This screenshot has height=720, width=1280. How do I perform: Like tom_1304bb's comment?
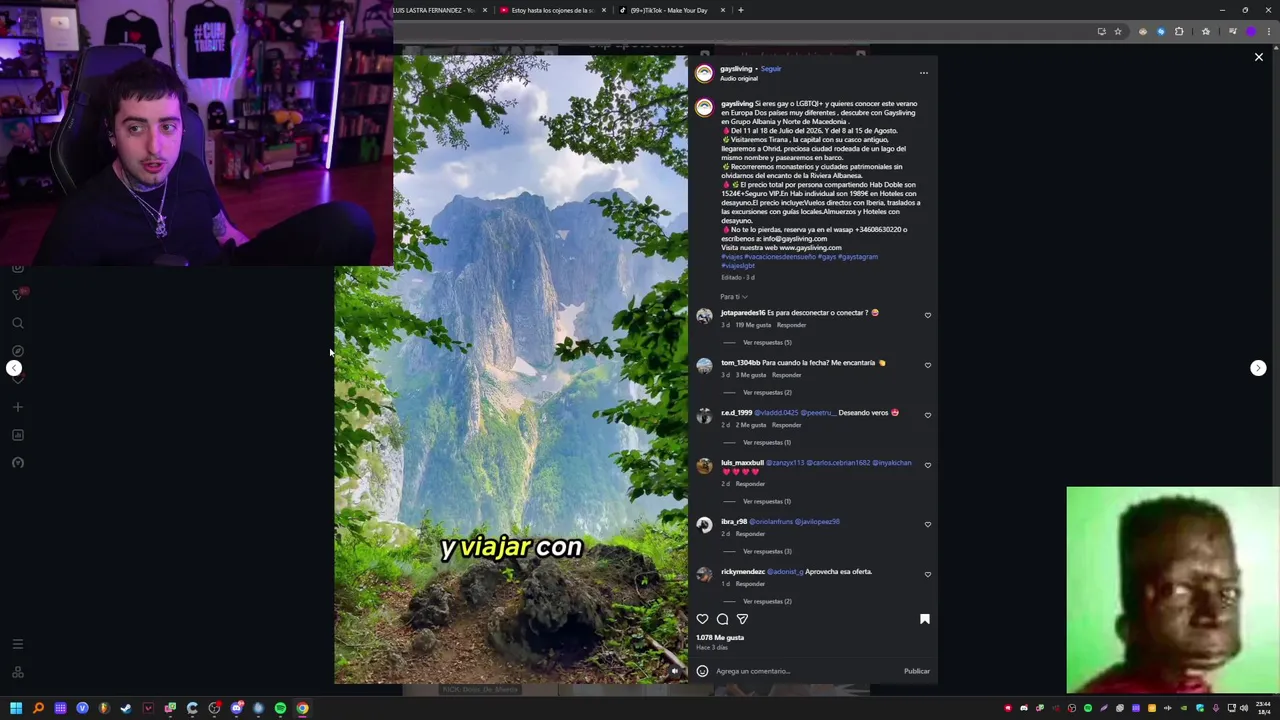pyautogui.click(x=928, y=365)
